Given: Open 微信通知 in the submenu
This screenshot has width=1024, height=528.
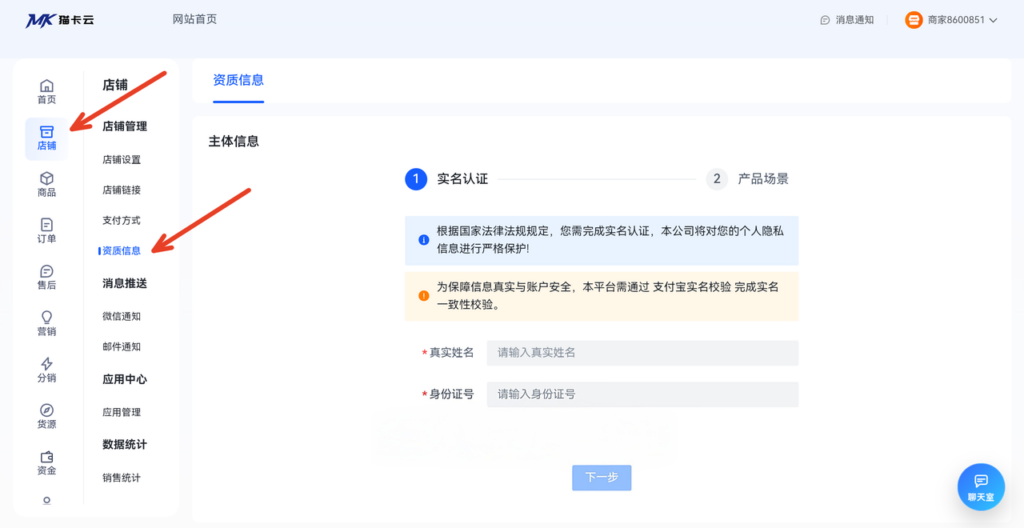Looking at the screenshot, I should 121,316.
